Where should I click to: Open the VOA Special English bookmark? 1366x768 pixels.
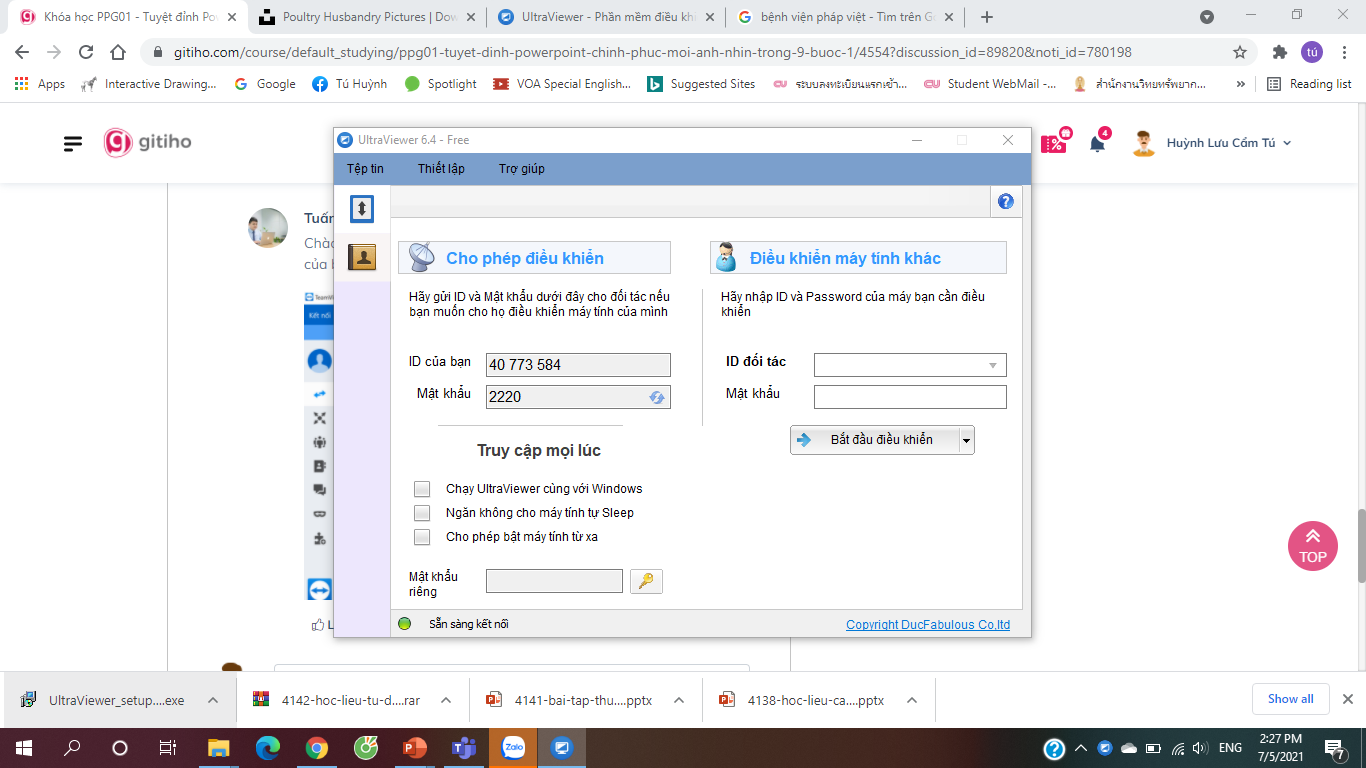coord(562,84)
